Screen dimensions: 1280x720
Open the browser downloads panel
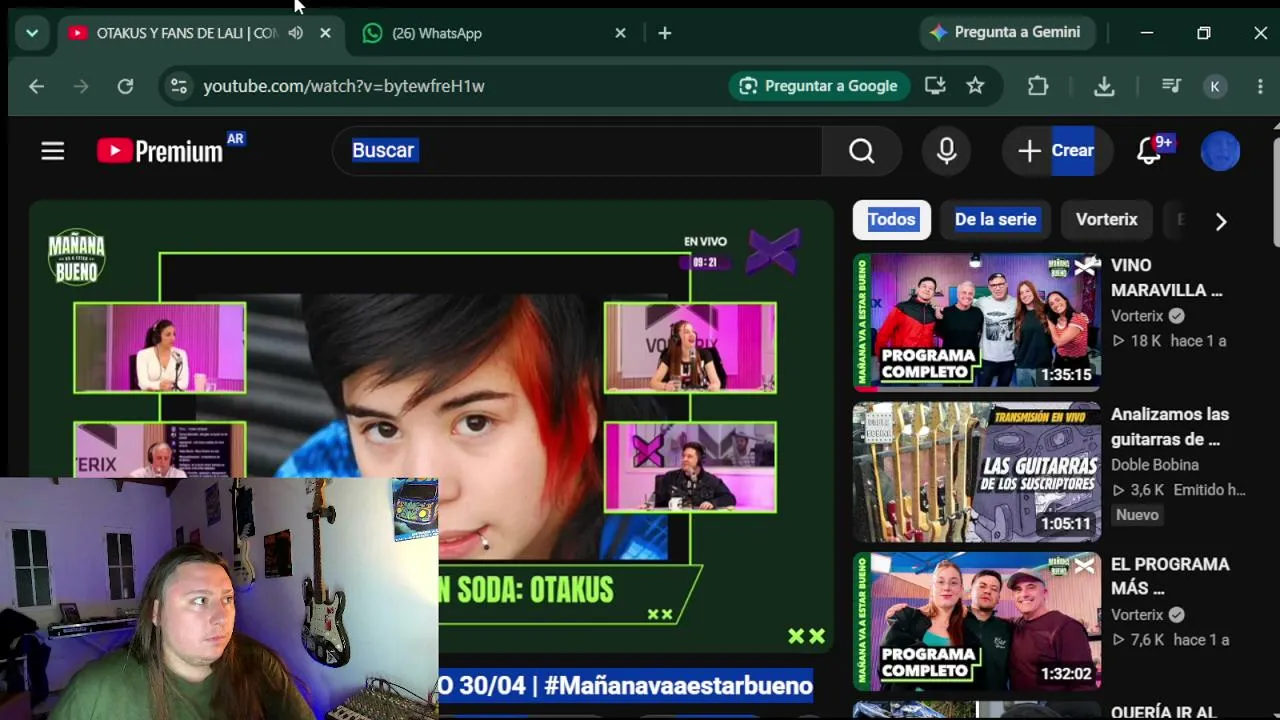point(1104,86)
